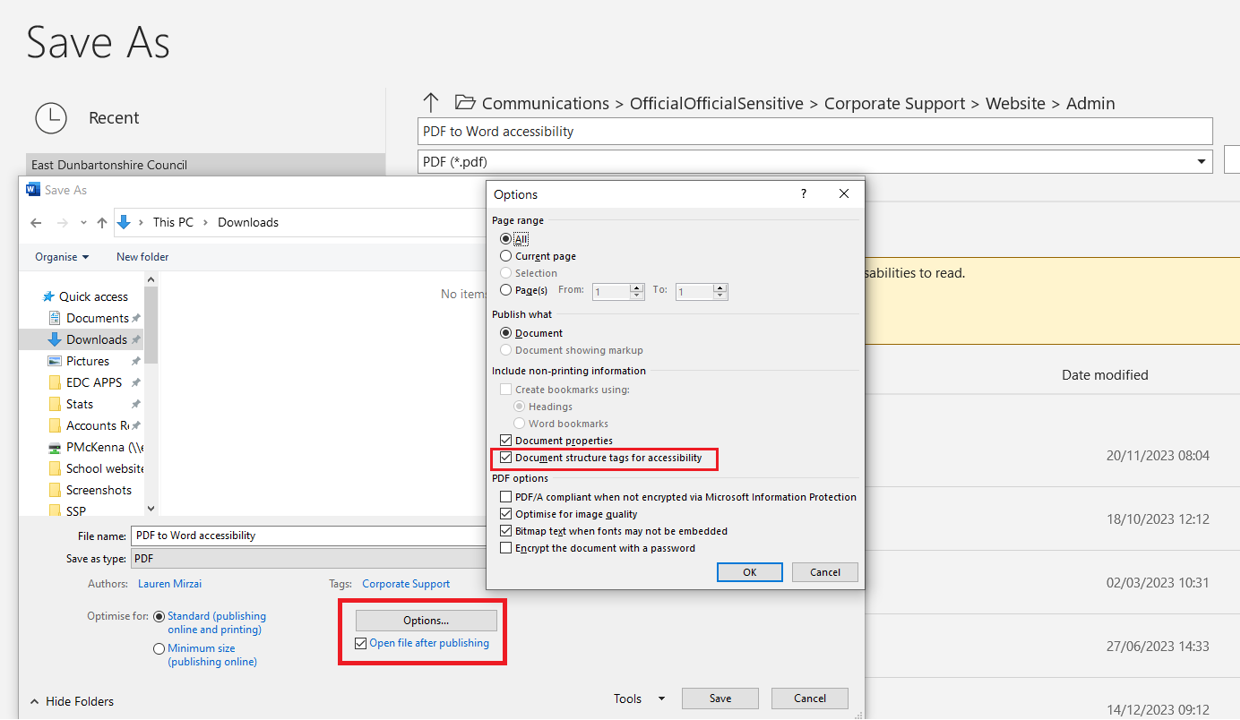
Task: Click the Options... button
Action: [426, 620]
